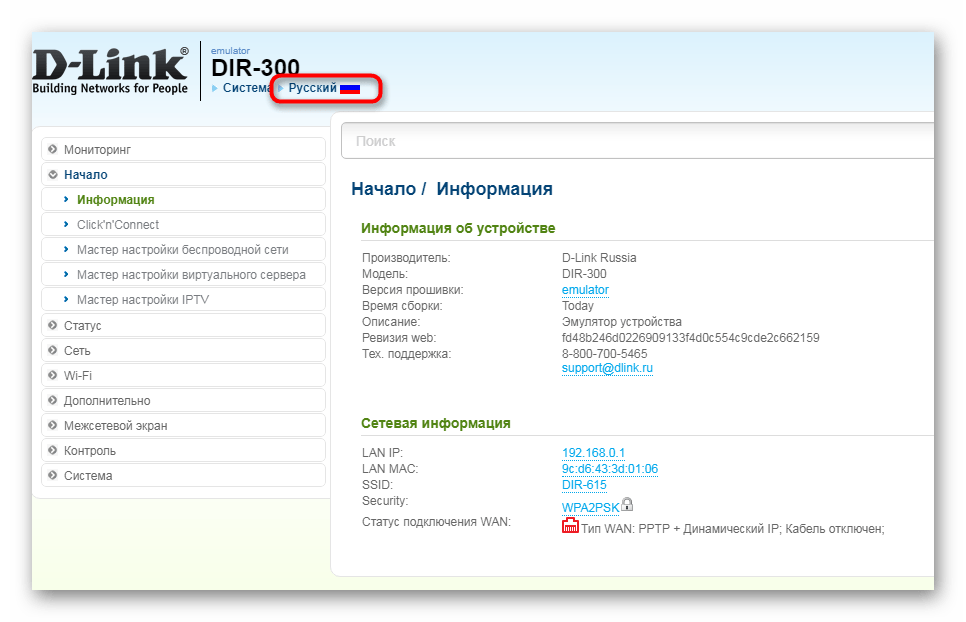Click the D-Link logo
The image size is (966, 622).
click(110, 71)
